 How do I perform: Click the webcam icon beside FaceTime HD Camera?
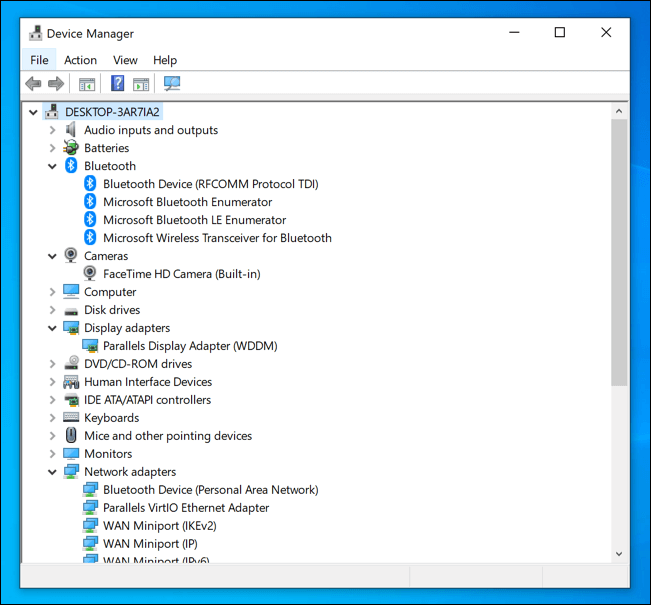click(x=90, y=274)
